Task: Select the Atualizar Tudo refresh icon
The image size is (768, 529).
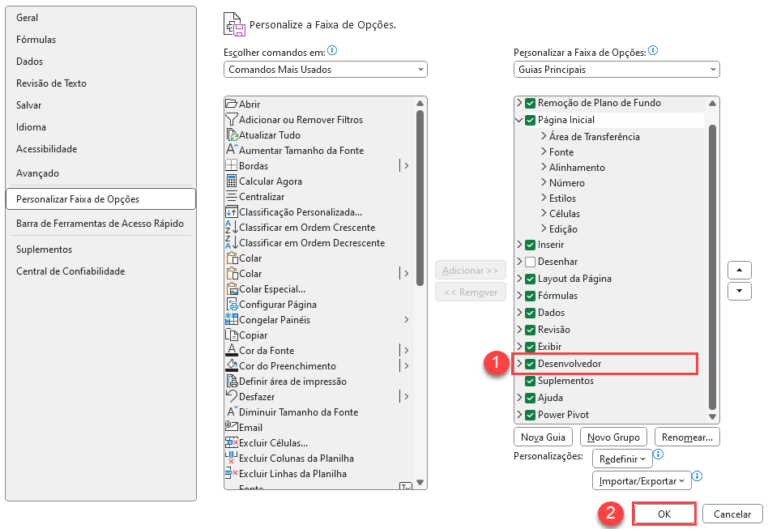Action: (232, 135)
